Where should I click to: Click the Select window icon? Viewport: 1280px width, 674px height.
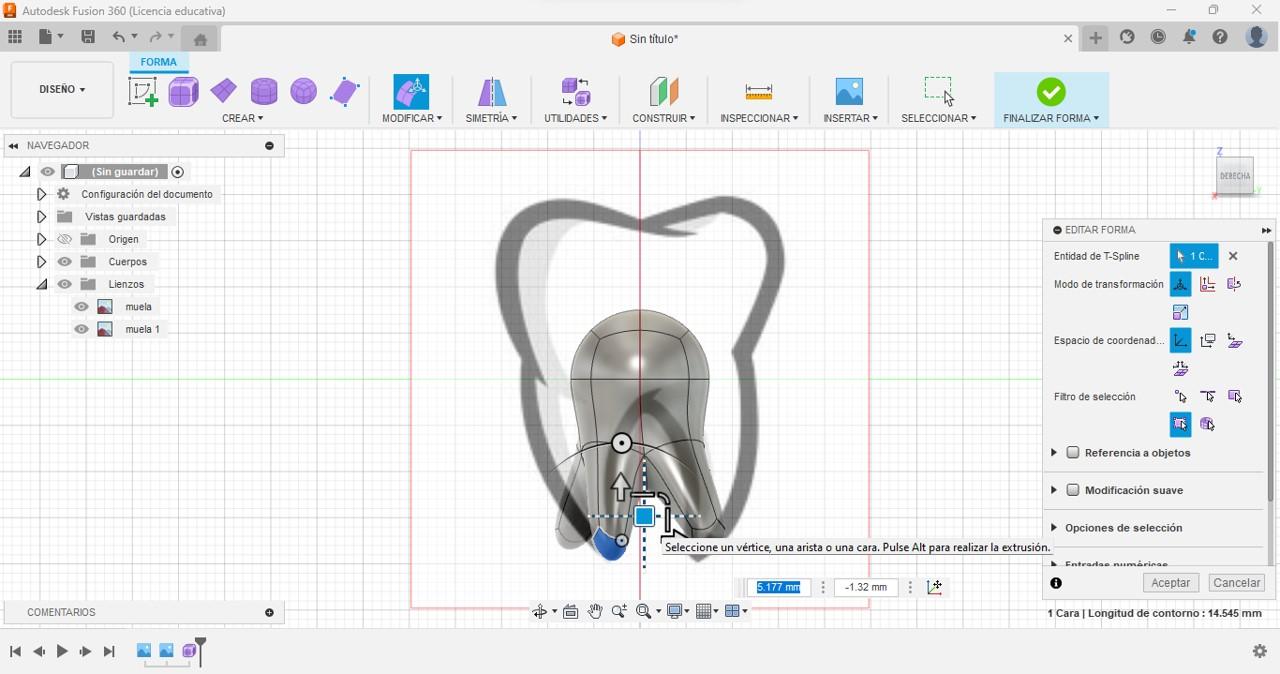tap(939, 91)
